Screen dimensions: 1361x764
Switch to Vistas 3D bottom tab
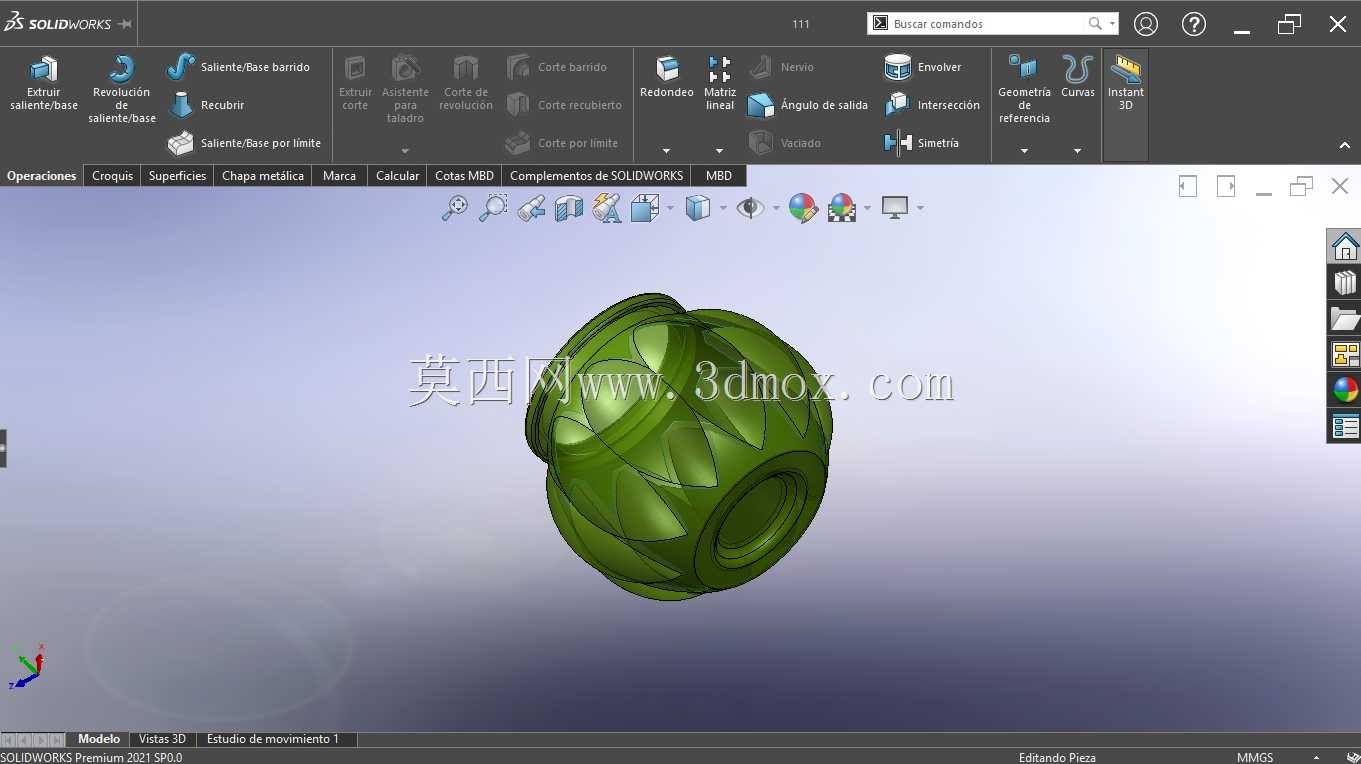pyautogui.click(x=162, y=739)
